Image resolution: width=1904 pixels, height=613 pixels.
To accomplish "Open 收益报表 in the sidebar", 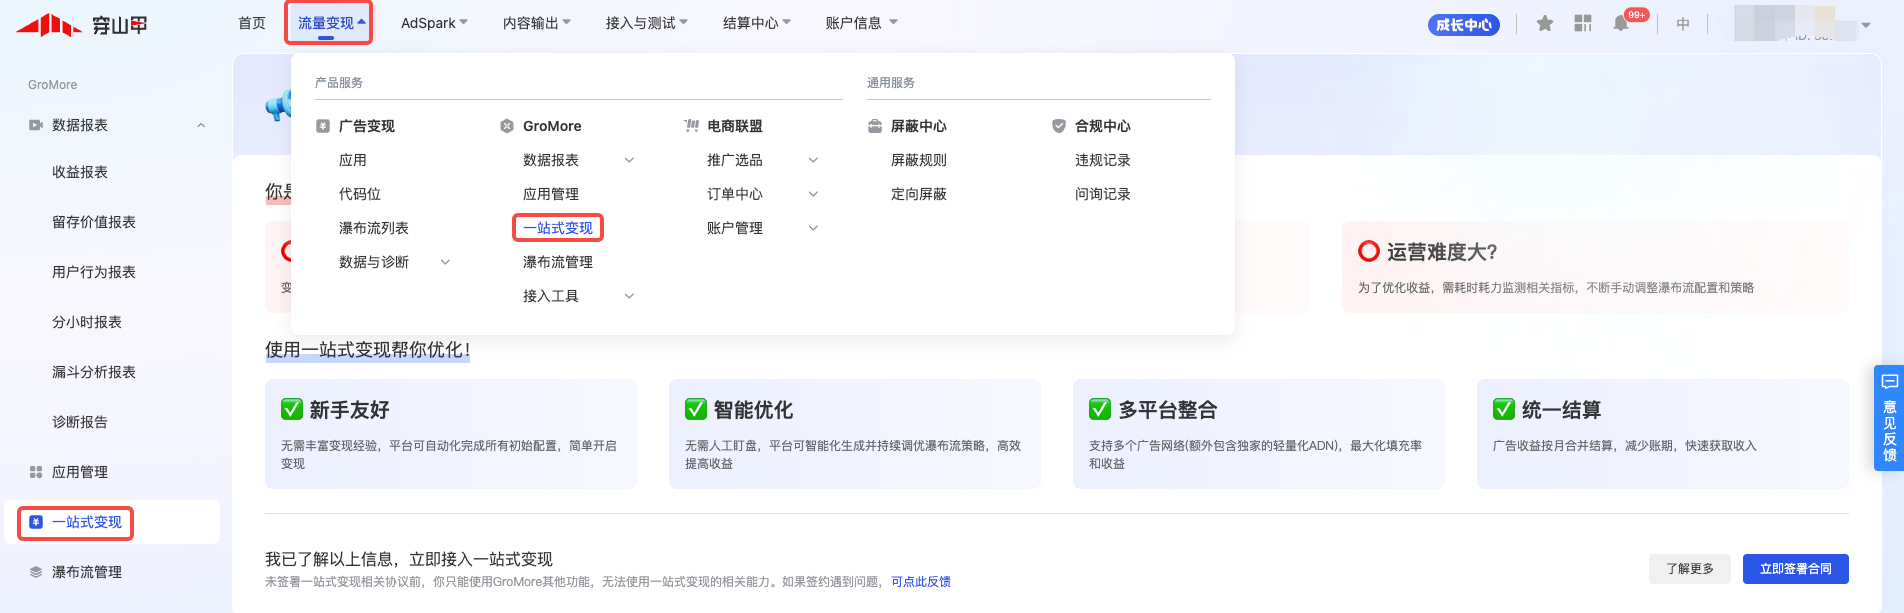I will tap(80, 172).
